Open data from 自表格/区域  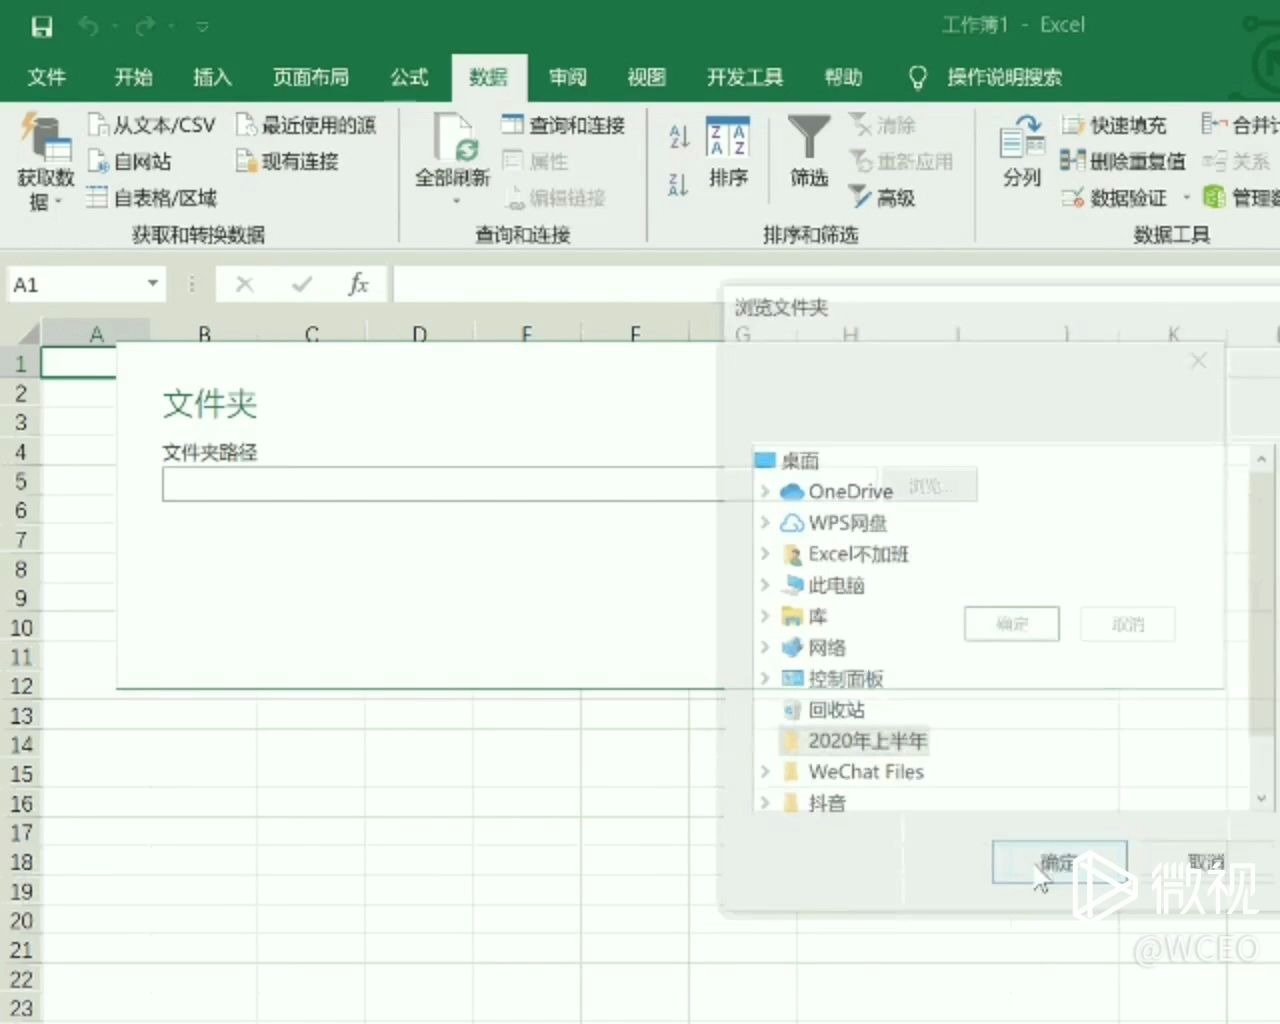(x=99, y=198)
